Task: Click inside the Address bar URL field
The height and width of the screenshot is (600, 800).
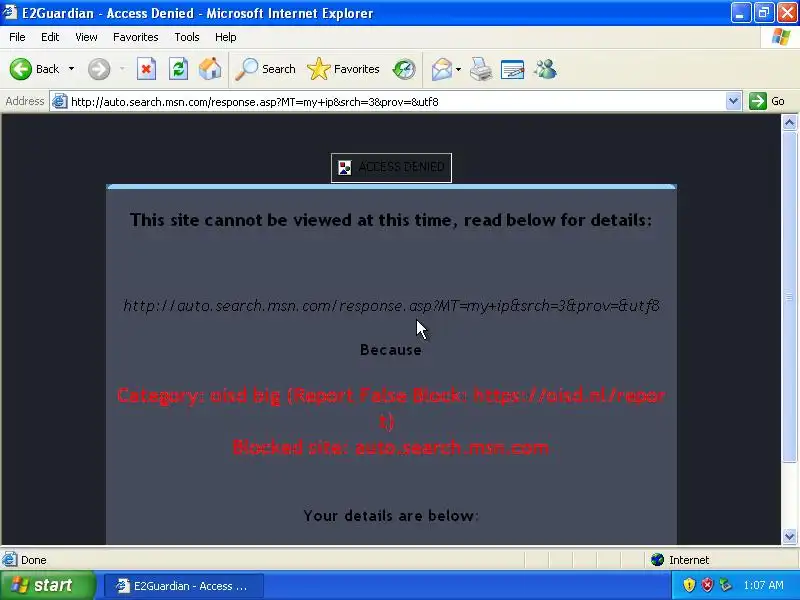Action: (x=395, y=102)
